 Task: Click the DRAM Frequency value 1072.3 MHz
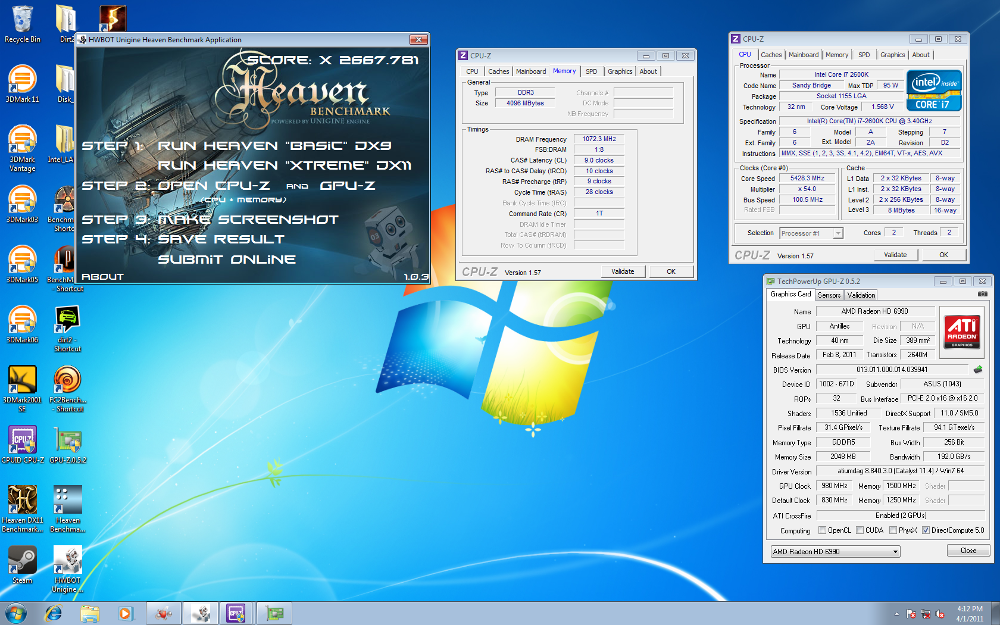599,139
